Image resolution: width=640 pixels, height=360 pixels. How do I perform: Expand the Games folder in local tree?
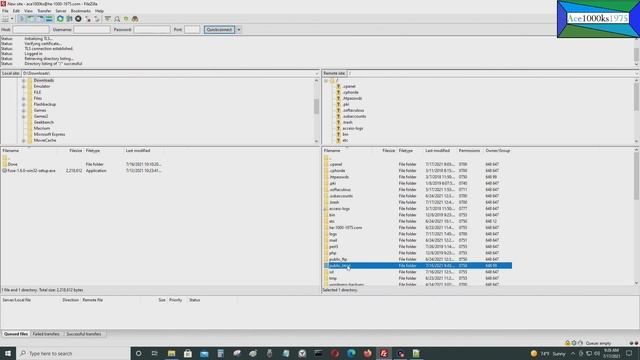23,110
